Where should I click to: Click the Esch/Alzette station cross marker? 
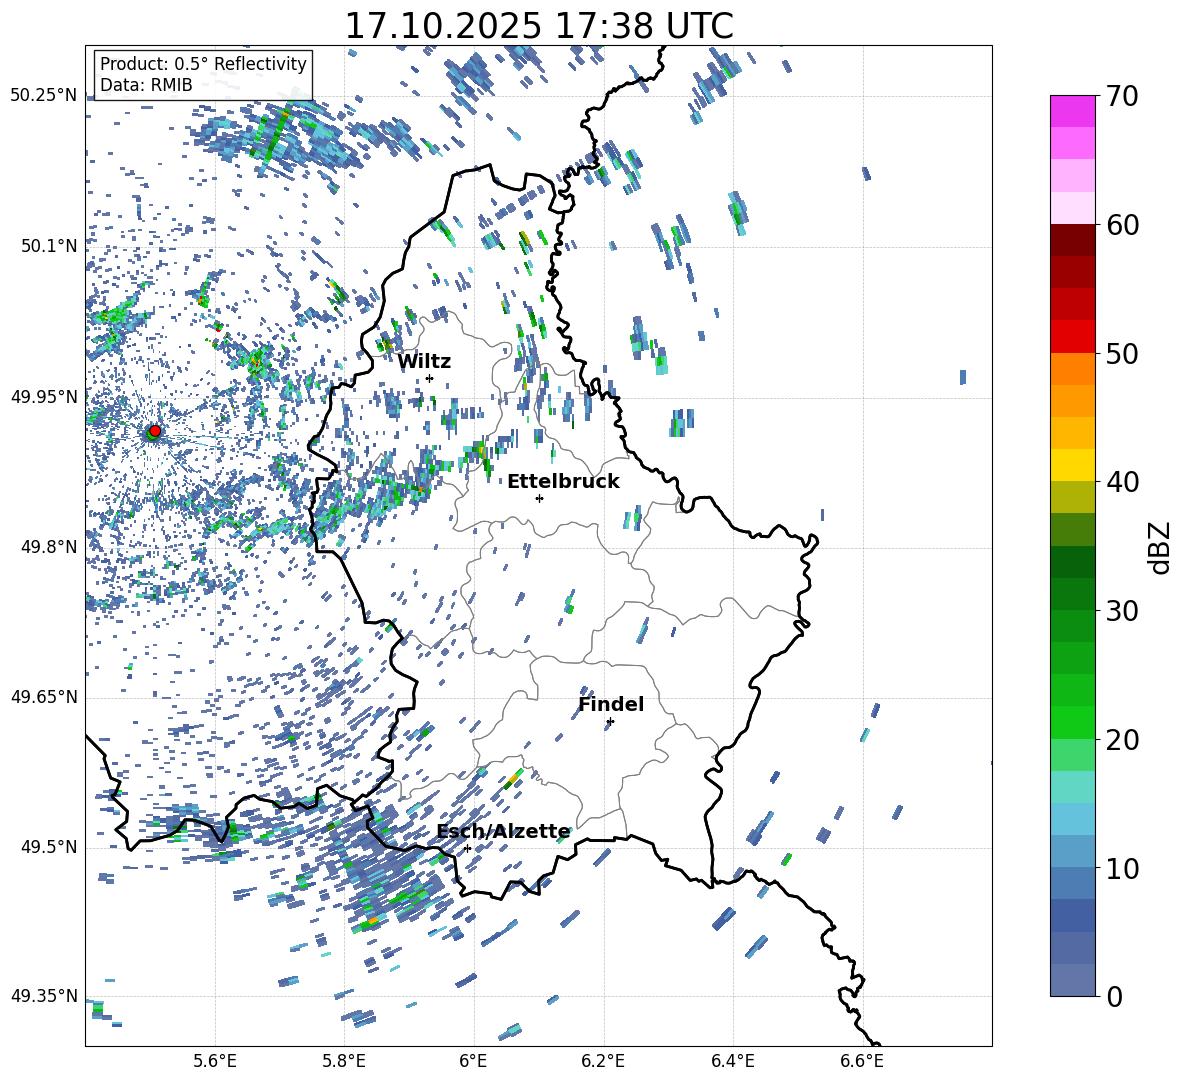[x=467, y=848]
